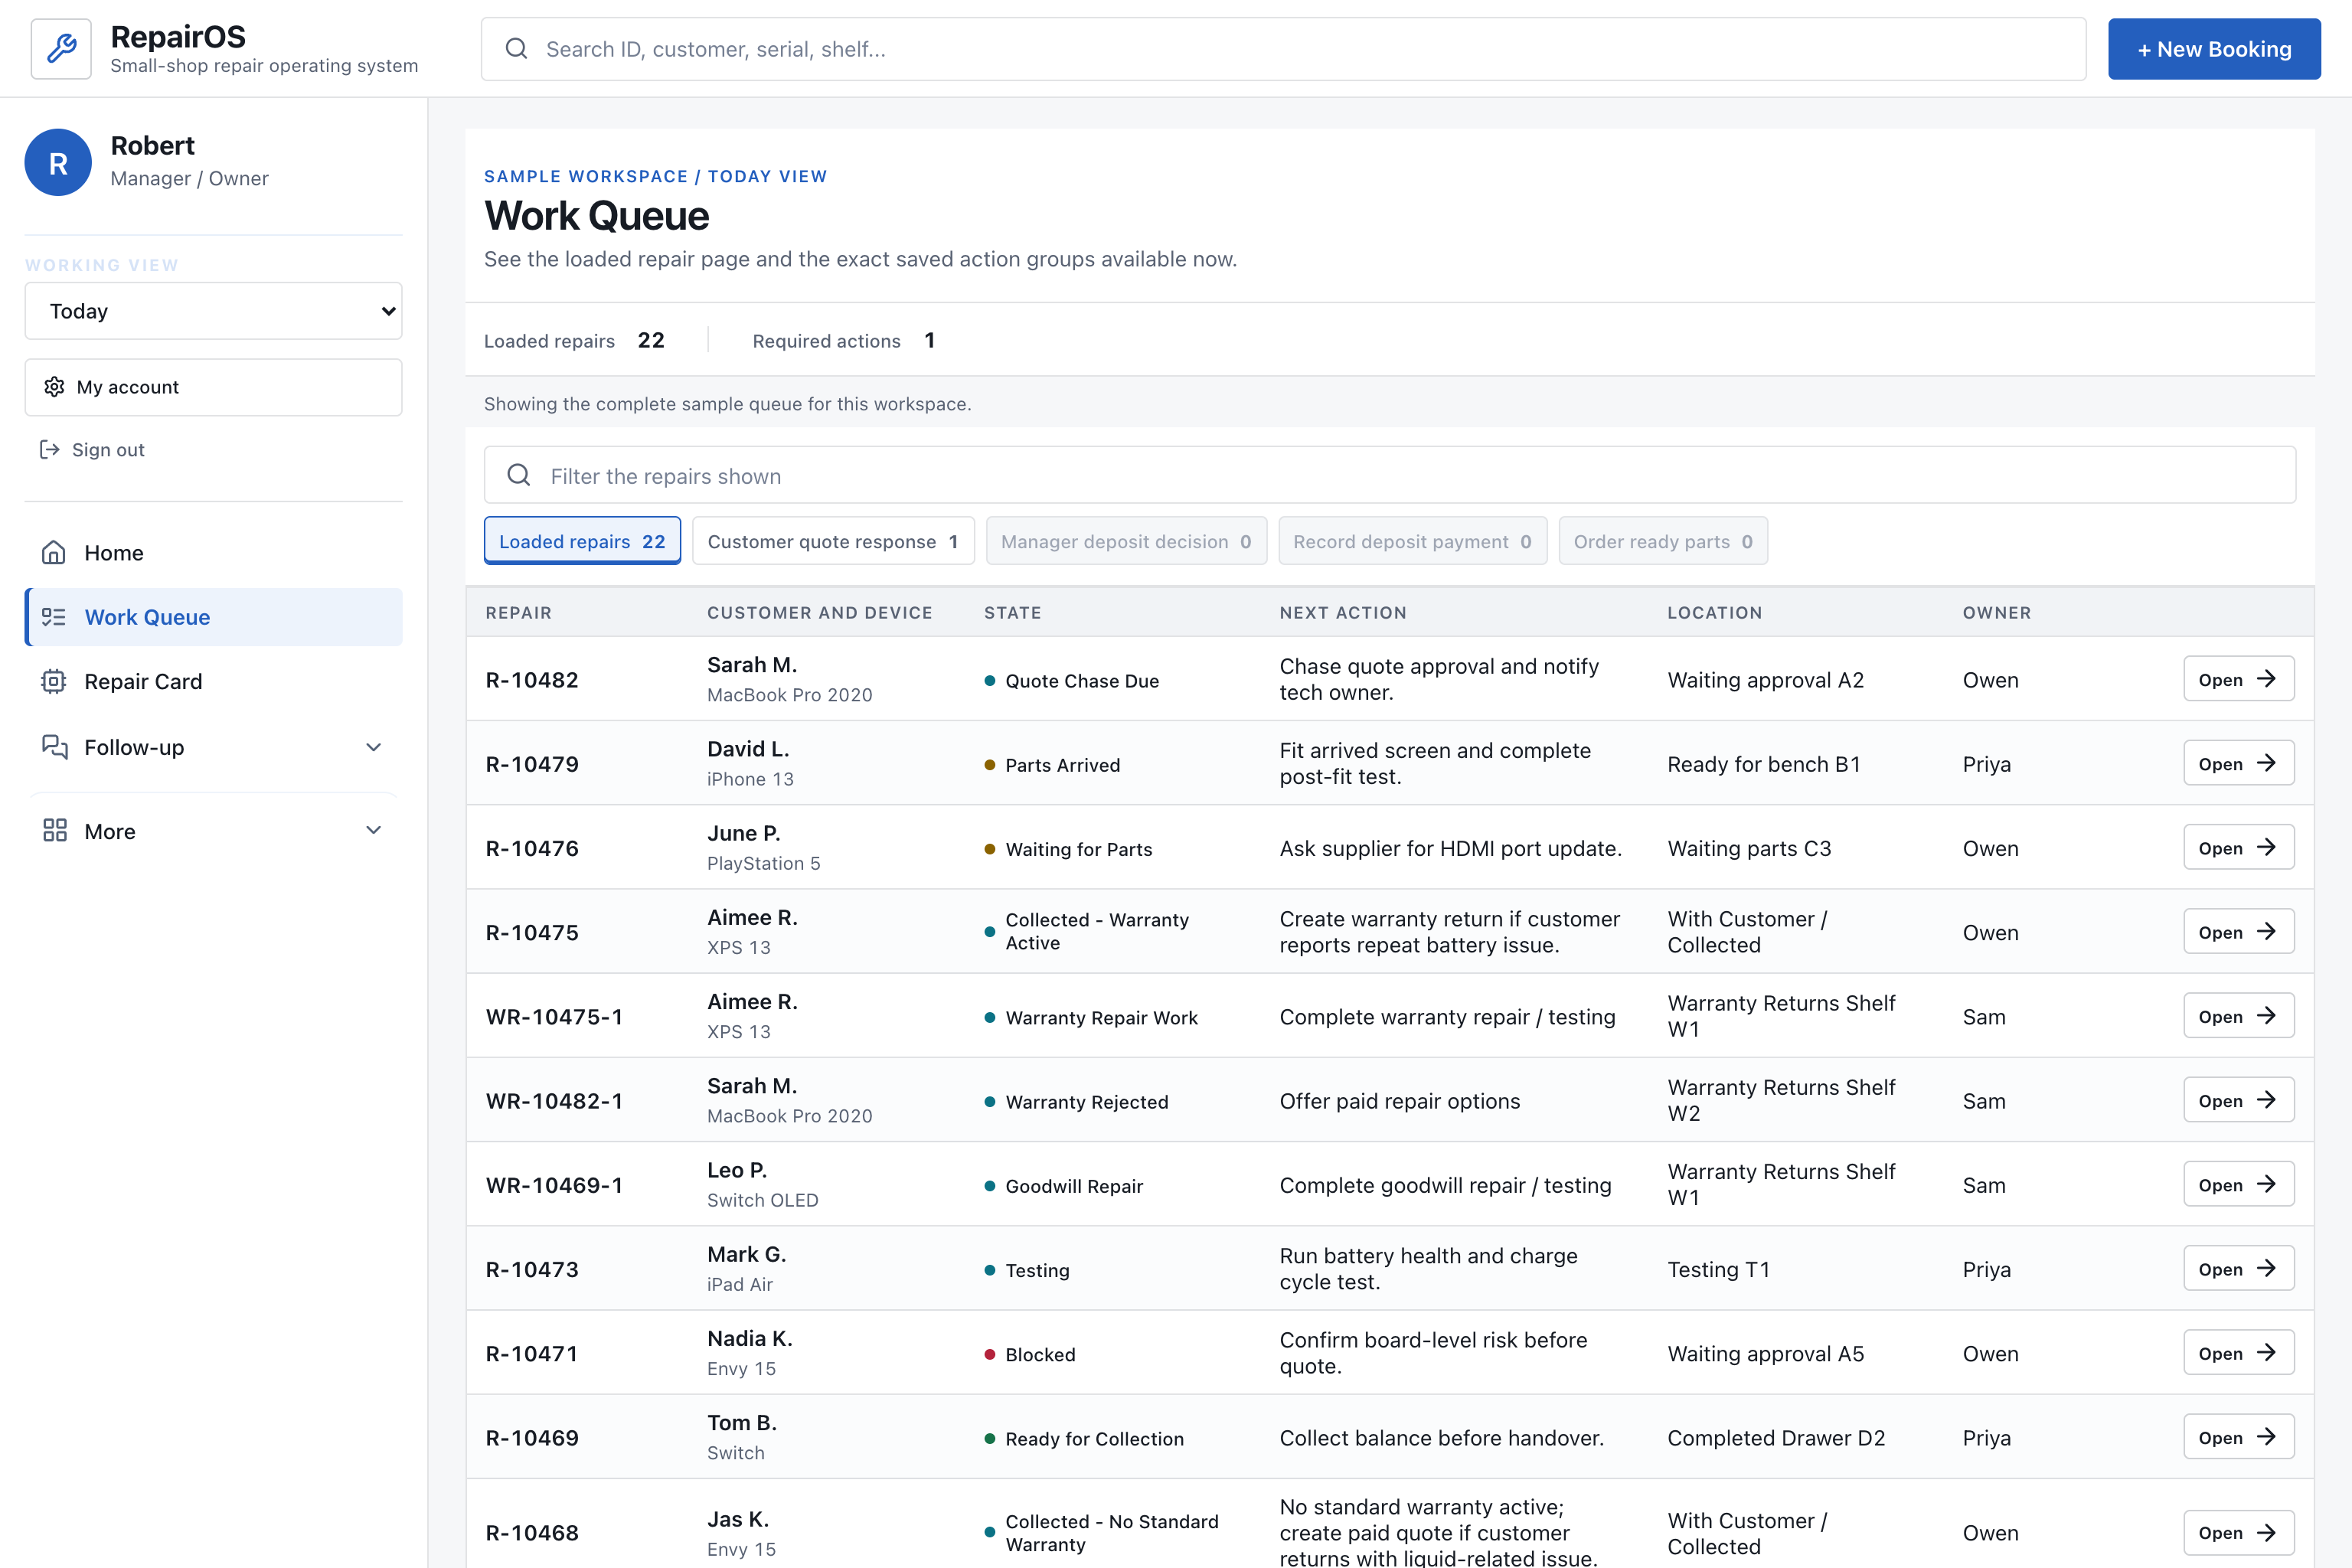Open repair R-10476 PlayStation 5
This screenshot has height=1568, width=2352.
tap(2238, 847)
